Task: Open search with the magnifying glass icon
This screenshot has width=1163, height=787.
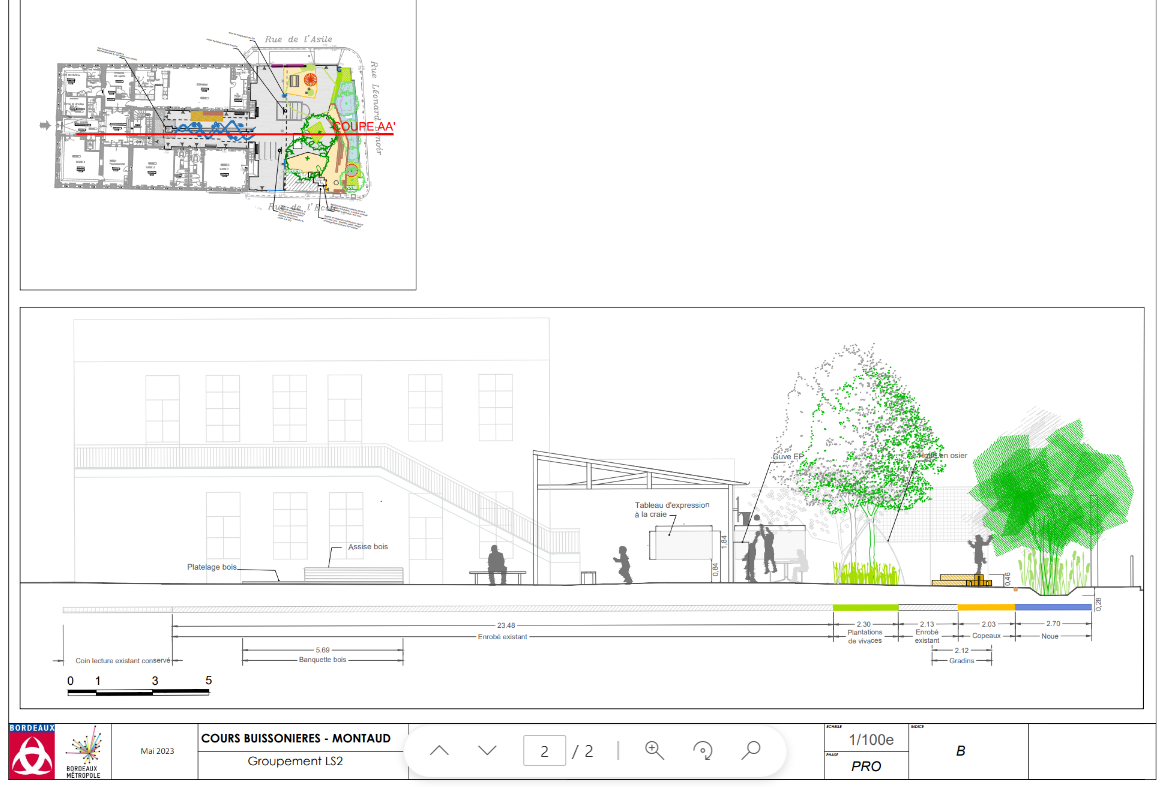Action: [751, 750]
